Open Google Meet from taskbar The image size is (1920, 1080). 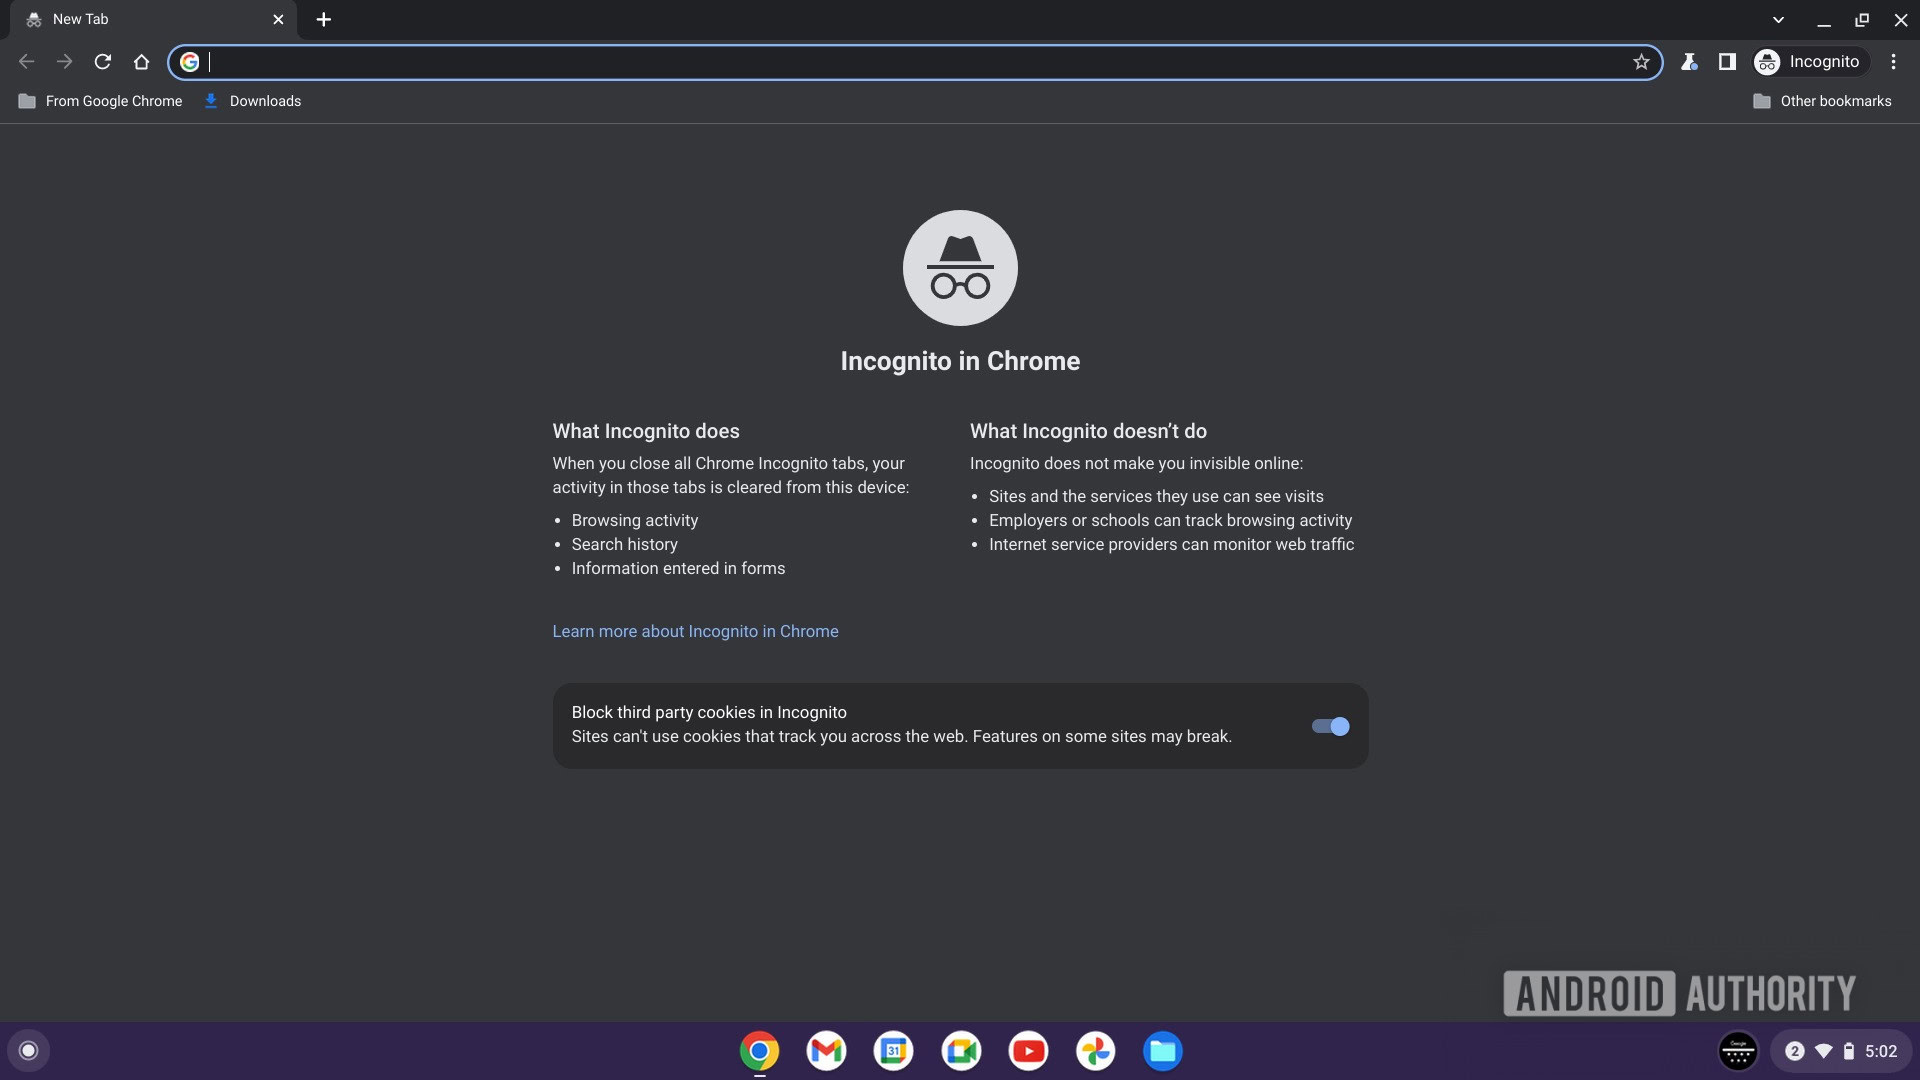tap(960, 1051)
